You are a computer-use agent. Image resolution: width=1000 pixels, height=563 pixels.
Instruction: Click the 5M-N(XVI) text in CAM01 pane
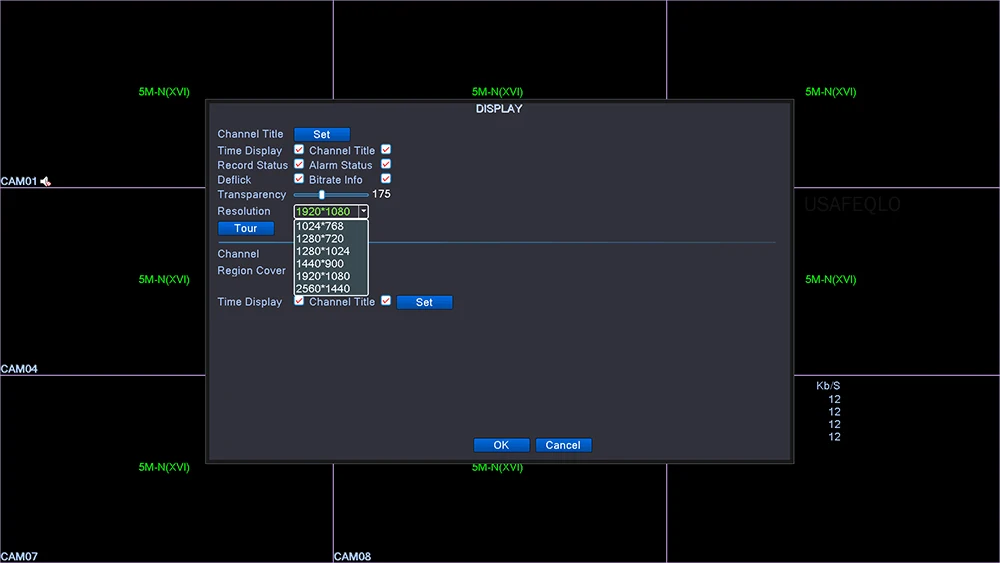[x=164, y=92]
